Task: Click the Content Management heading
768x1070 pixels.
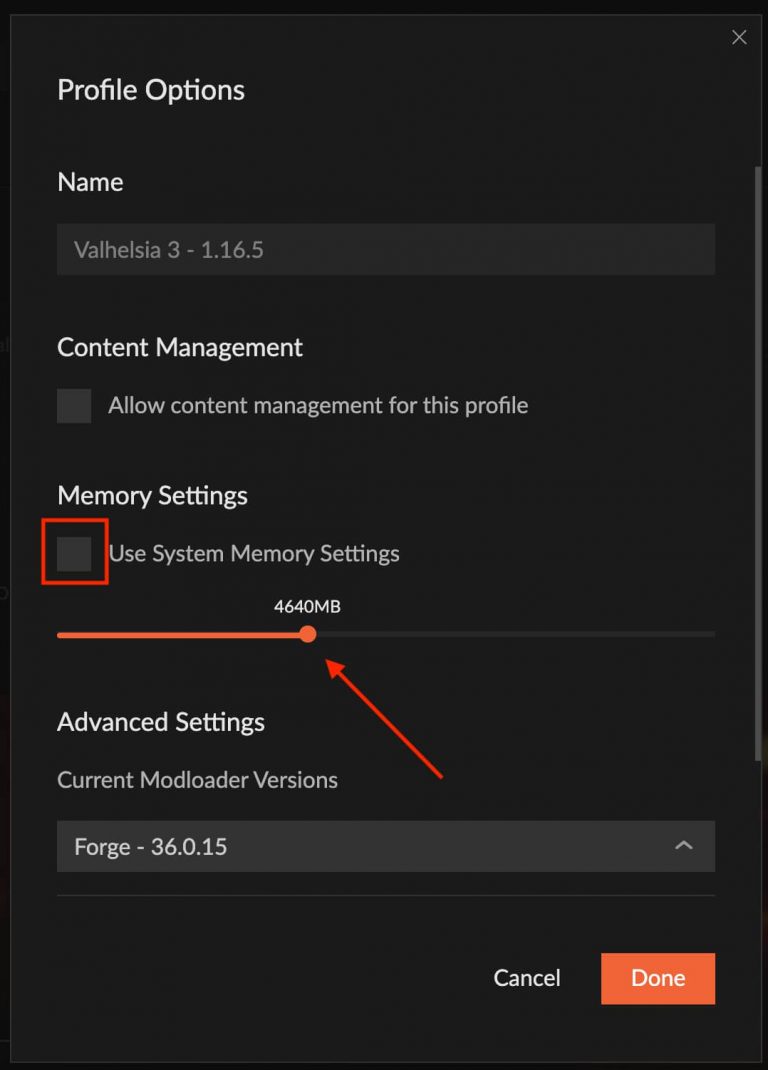Action: (180, 347)
